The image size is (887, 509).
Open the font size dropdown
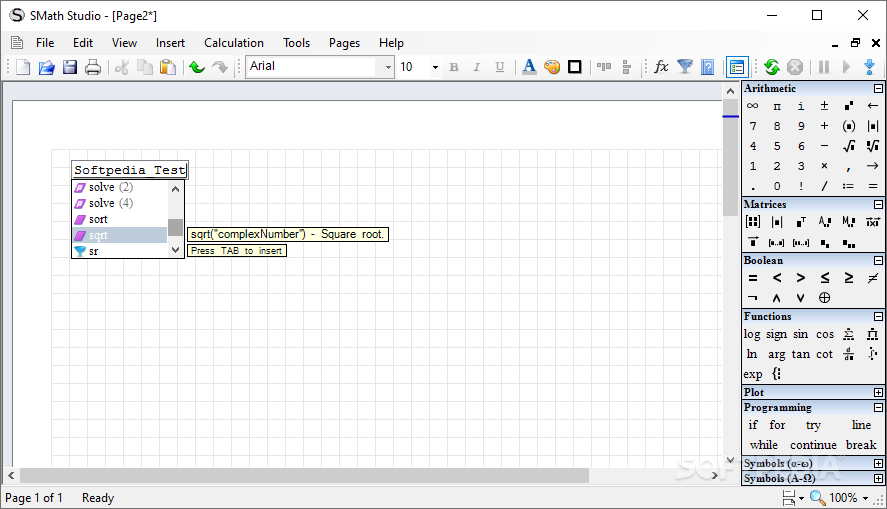[434, 67]
